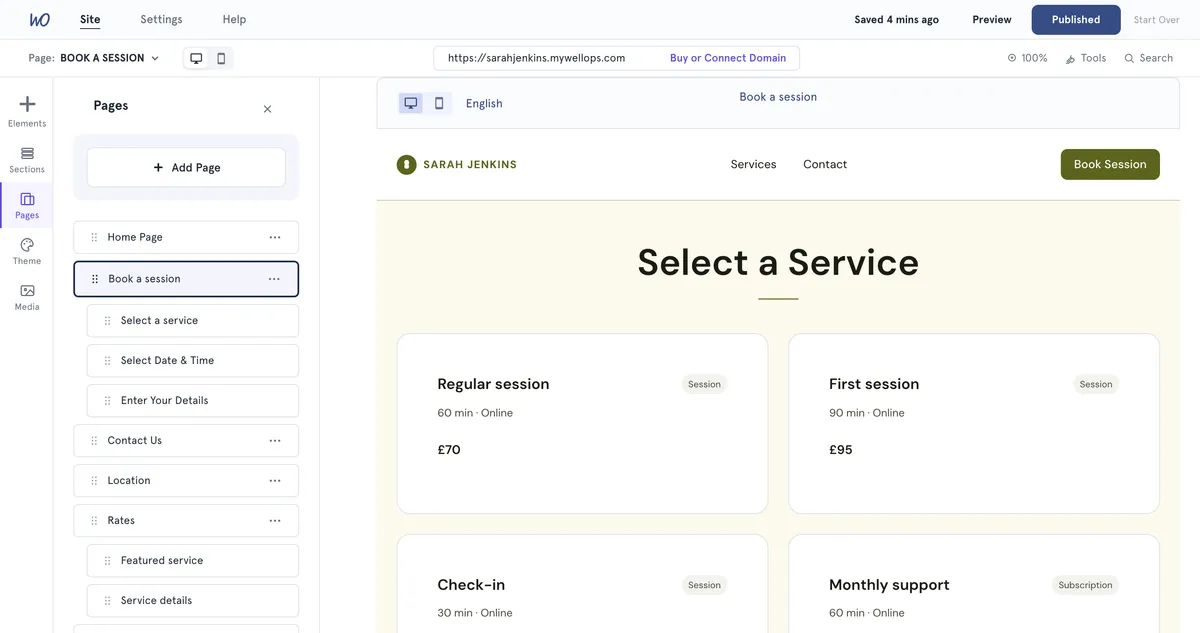This screenshot has width=1200, height=633.
Task: Click the Select a Service heading
Action: [778, 262]
